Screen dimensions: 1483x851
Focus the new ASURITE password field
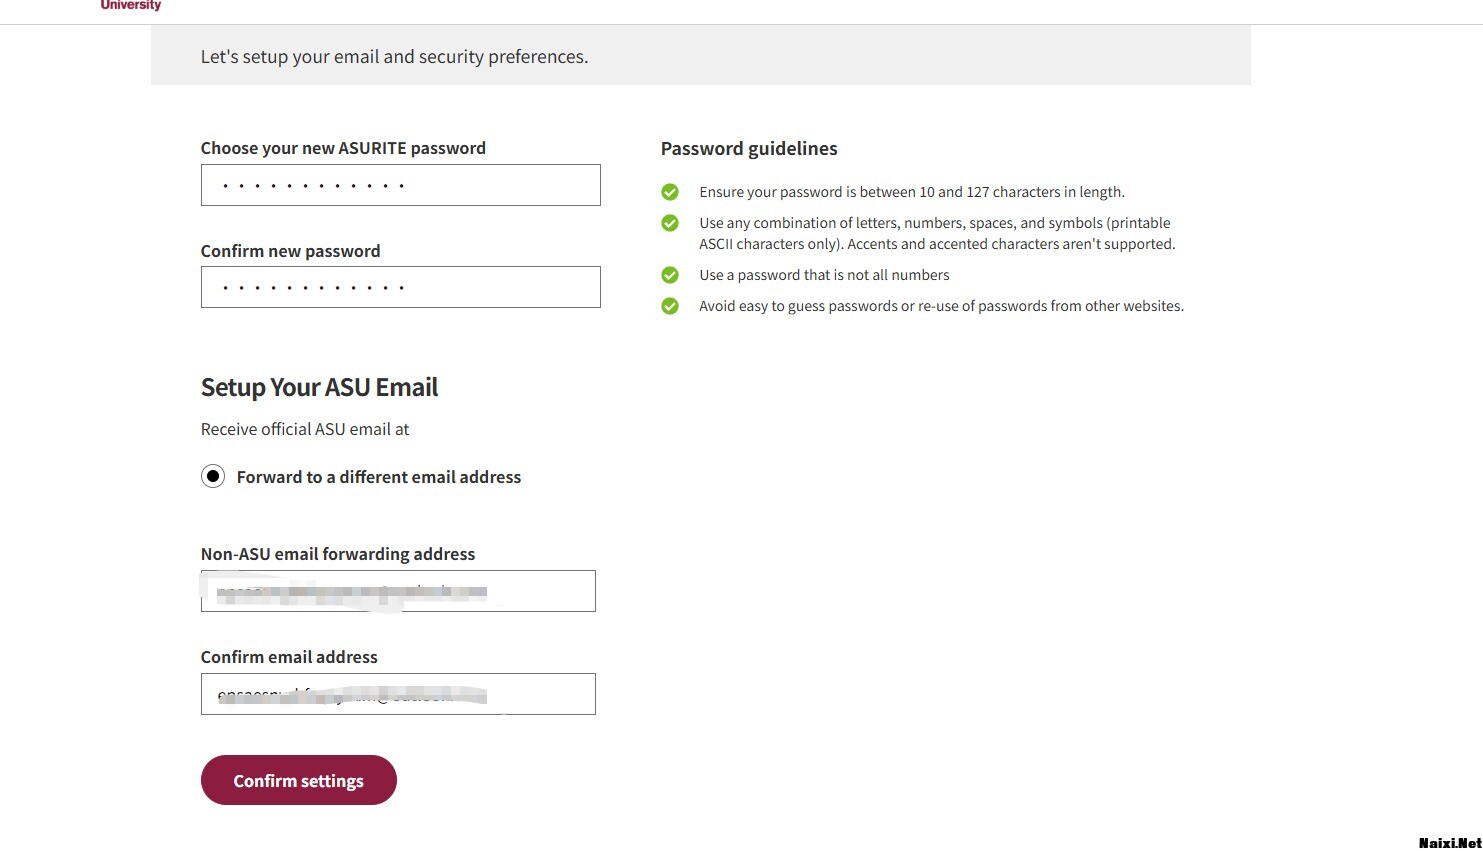click(400, 185)
